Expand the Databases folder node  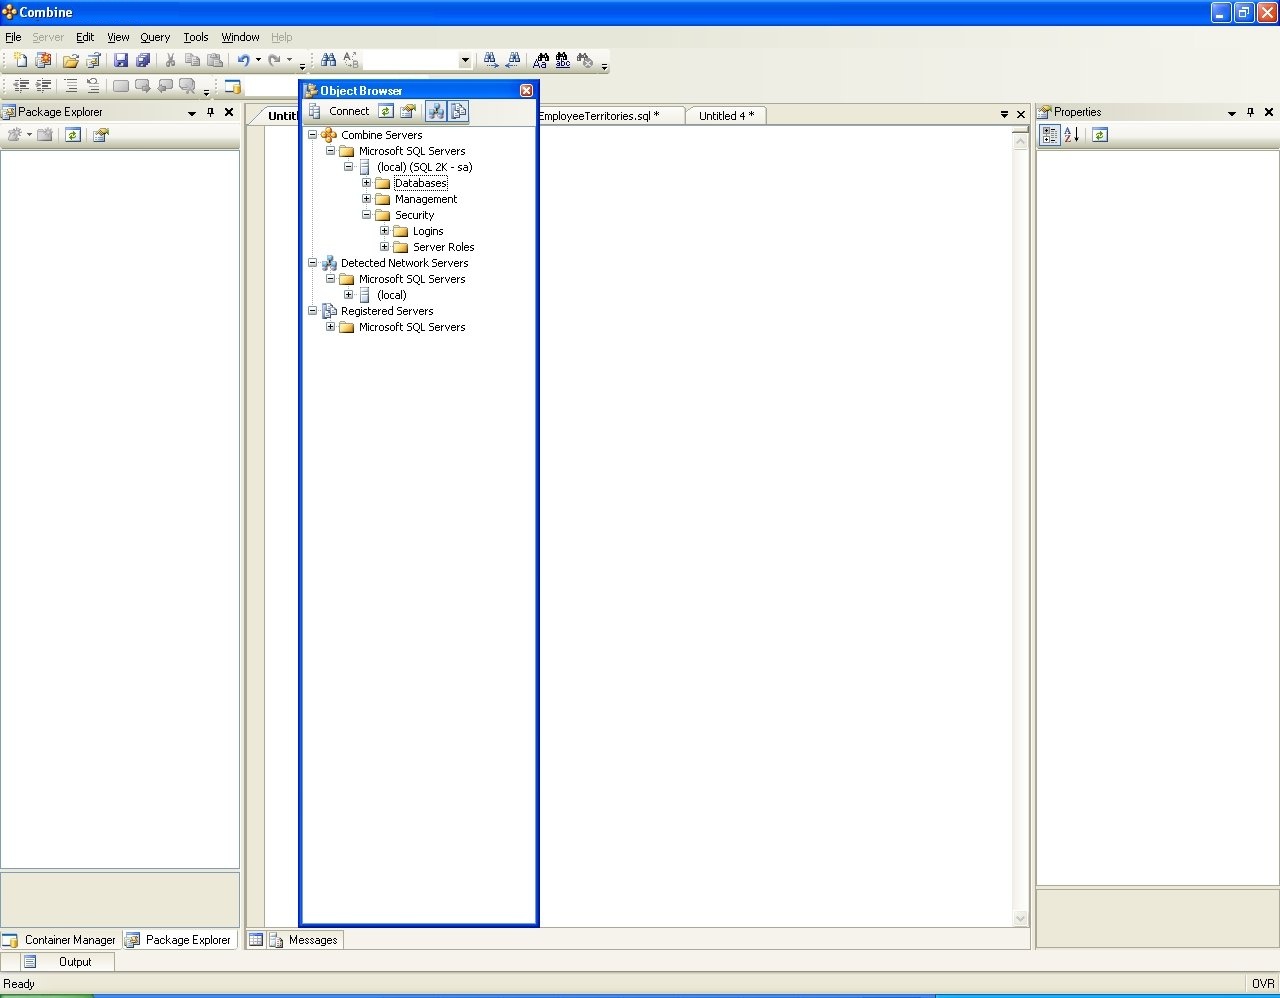point(366,183)
